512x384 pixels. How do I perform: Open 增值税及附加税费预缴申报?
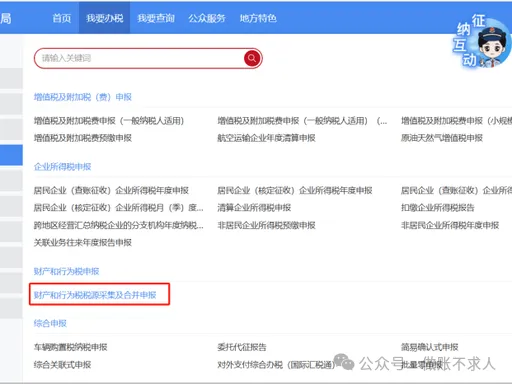(83, 138)
